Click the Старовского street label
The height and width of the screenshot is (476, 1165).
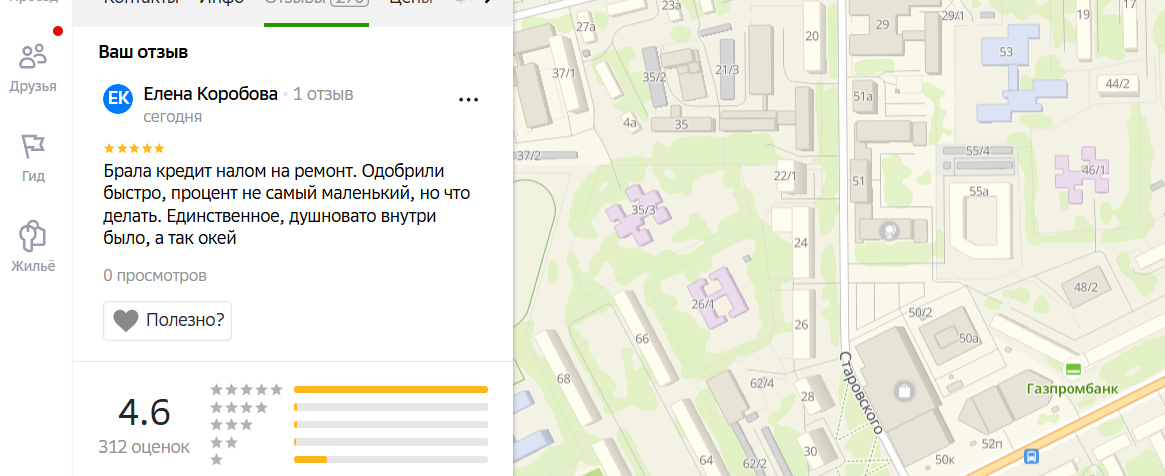tap(861, 392)
